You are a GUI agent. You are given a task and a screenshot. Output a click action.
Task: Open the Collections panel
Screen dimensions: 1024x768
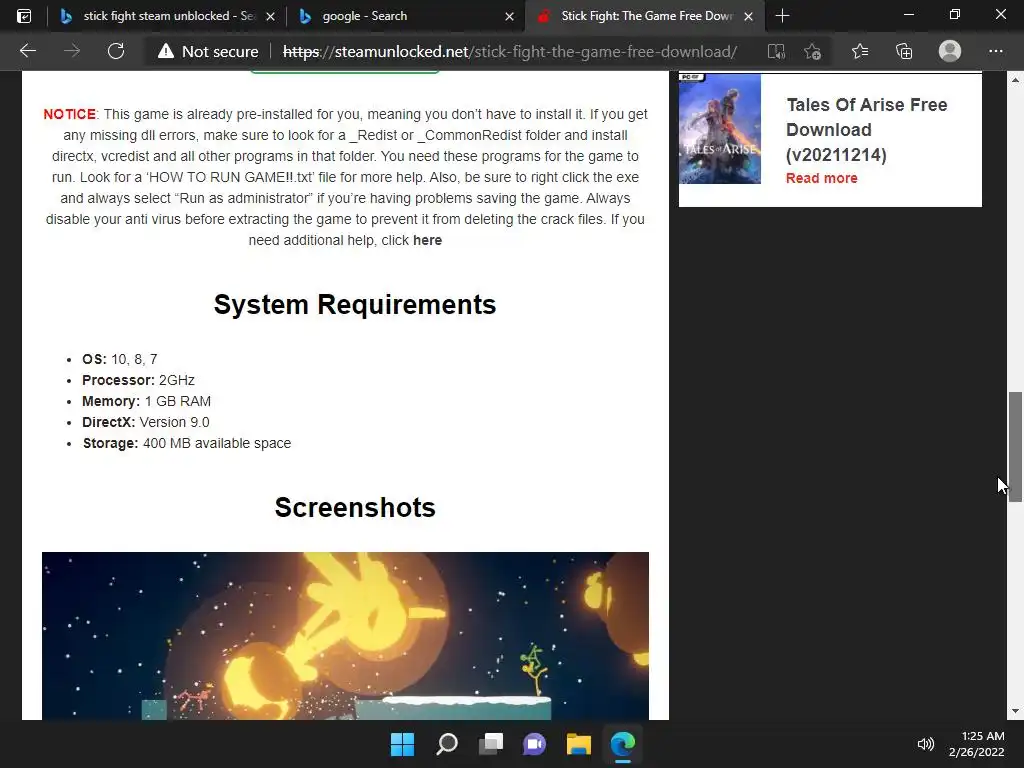coord(904,51)
